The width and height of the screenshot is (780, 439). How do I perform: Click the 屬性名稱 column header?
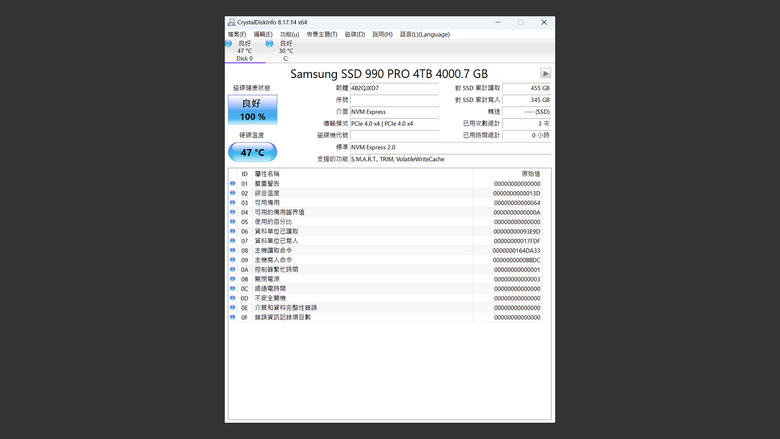click(363, 174)
